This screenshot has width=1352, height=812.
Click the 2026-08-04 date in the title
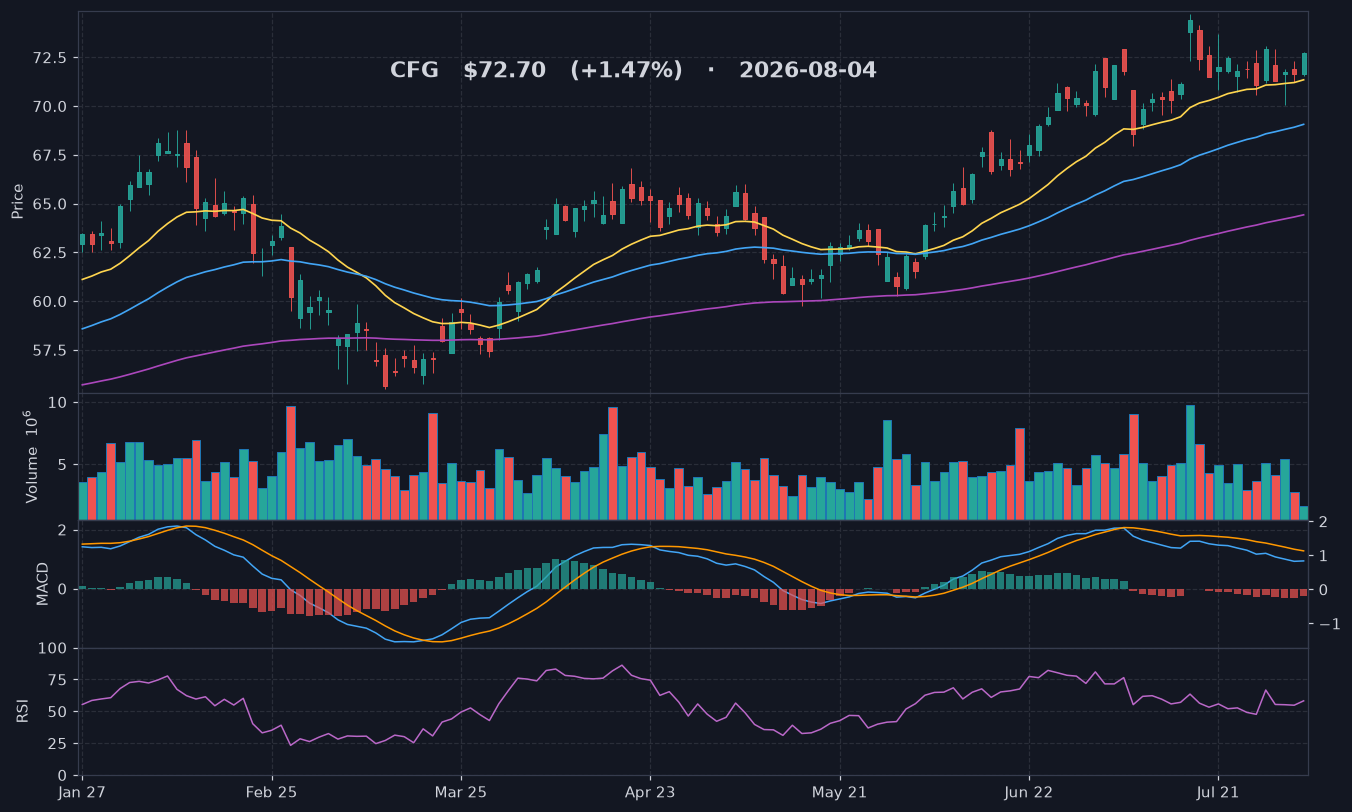(x=808, y=71)
